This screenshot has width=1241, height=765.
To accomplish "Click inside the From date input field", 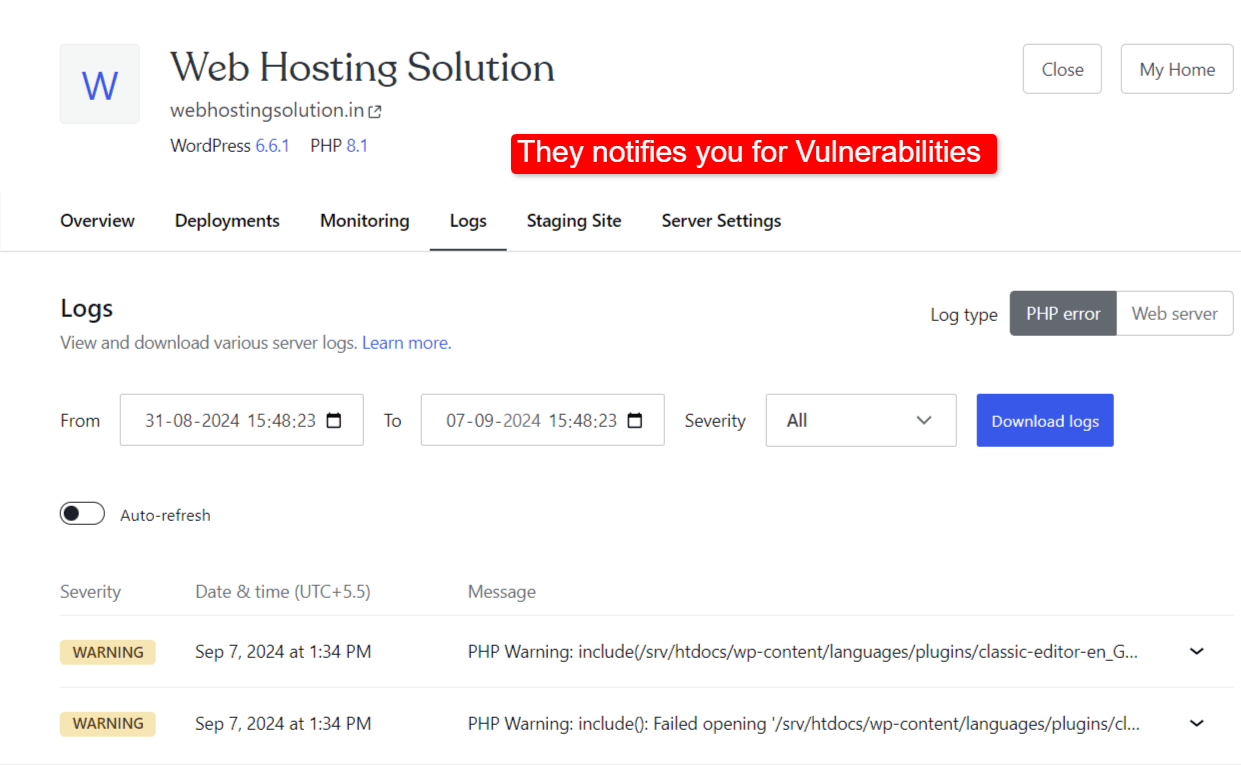I will coord(230,420).
